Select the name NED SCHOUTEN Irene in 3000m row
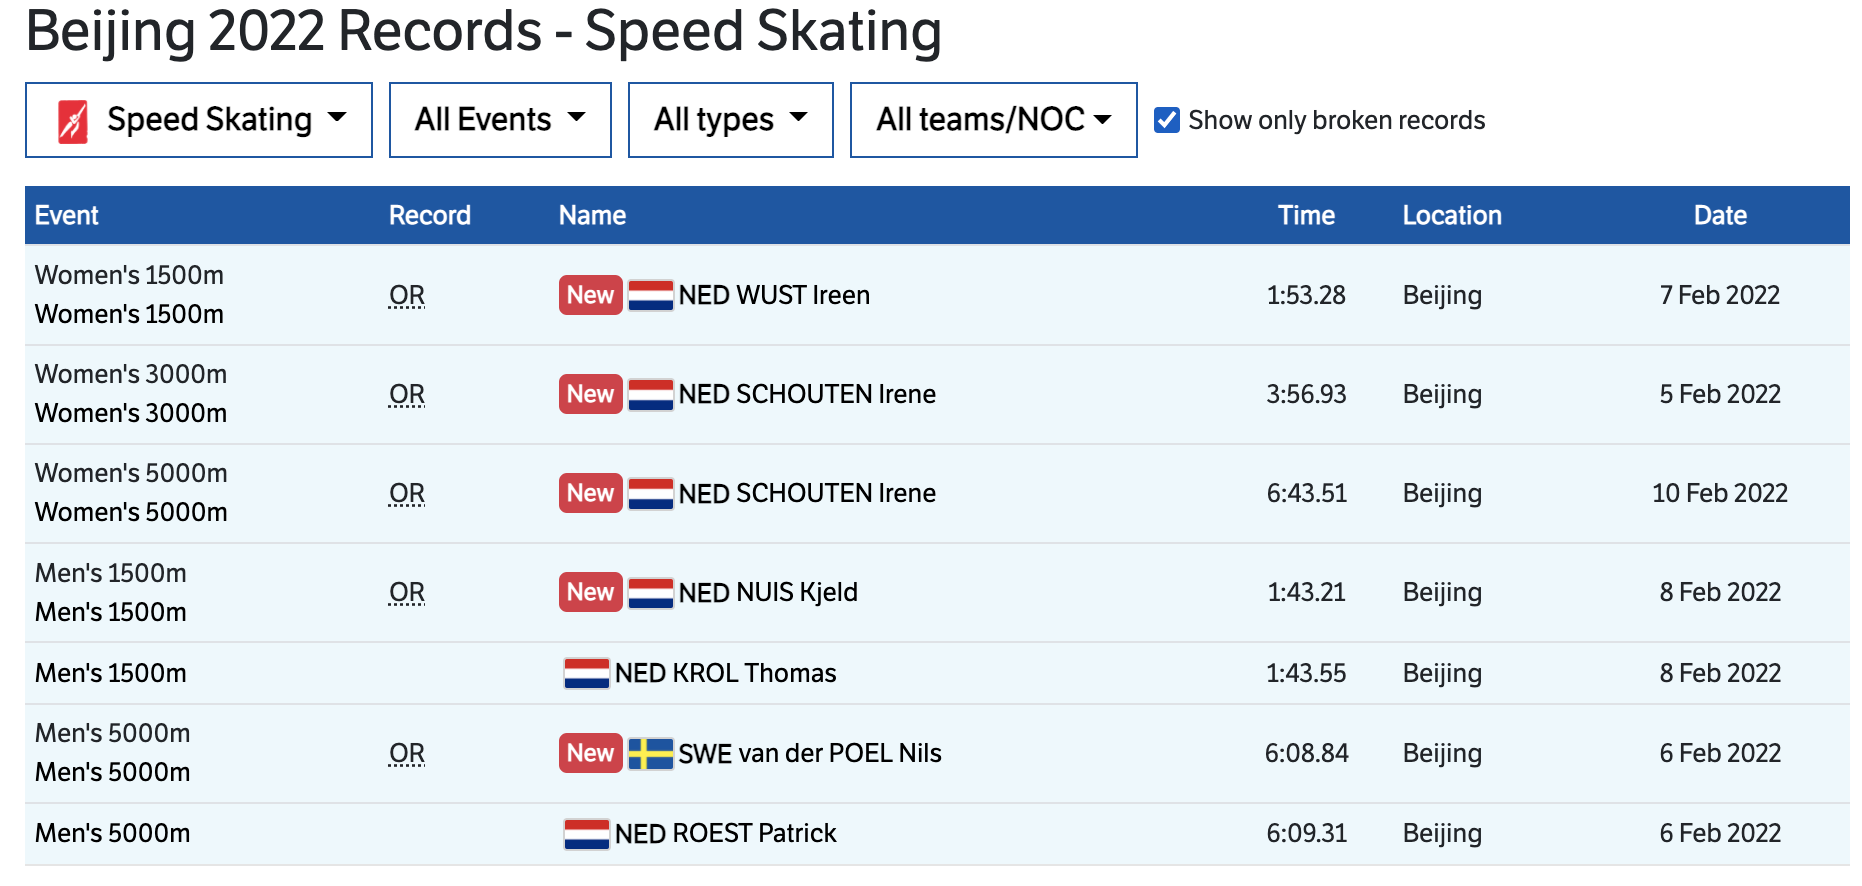Viewport: 1862px width, 886px height. pyautogui.click(x=807, y=395)
